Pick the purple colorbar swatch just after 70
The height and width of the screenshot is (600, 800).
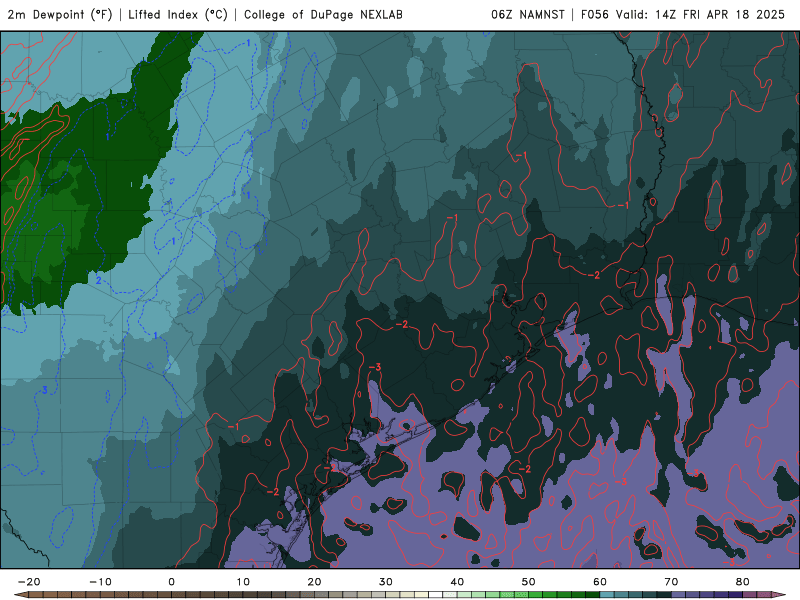pyautogui.click(x=679, y=595)
